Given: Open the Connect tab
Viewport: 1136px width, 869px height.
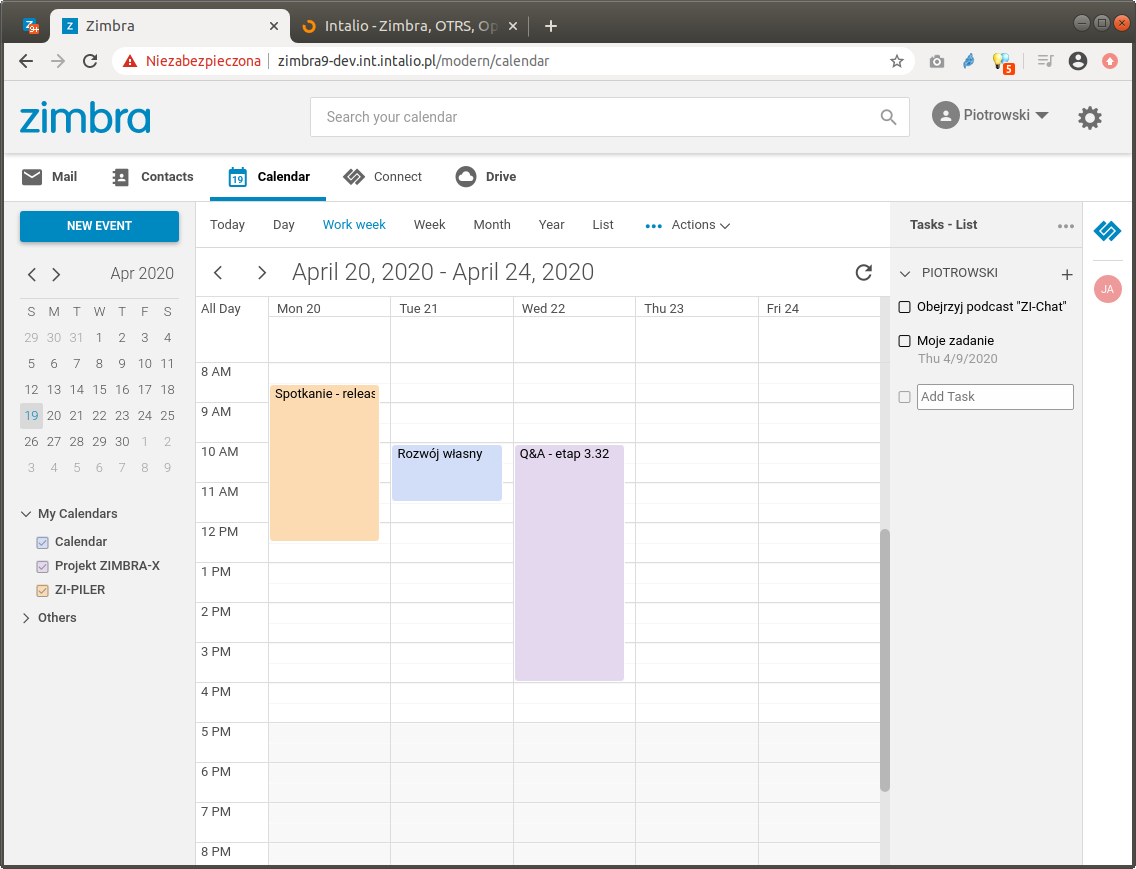Looking at the screenshot, I should (383, 177).
